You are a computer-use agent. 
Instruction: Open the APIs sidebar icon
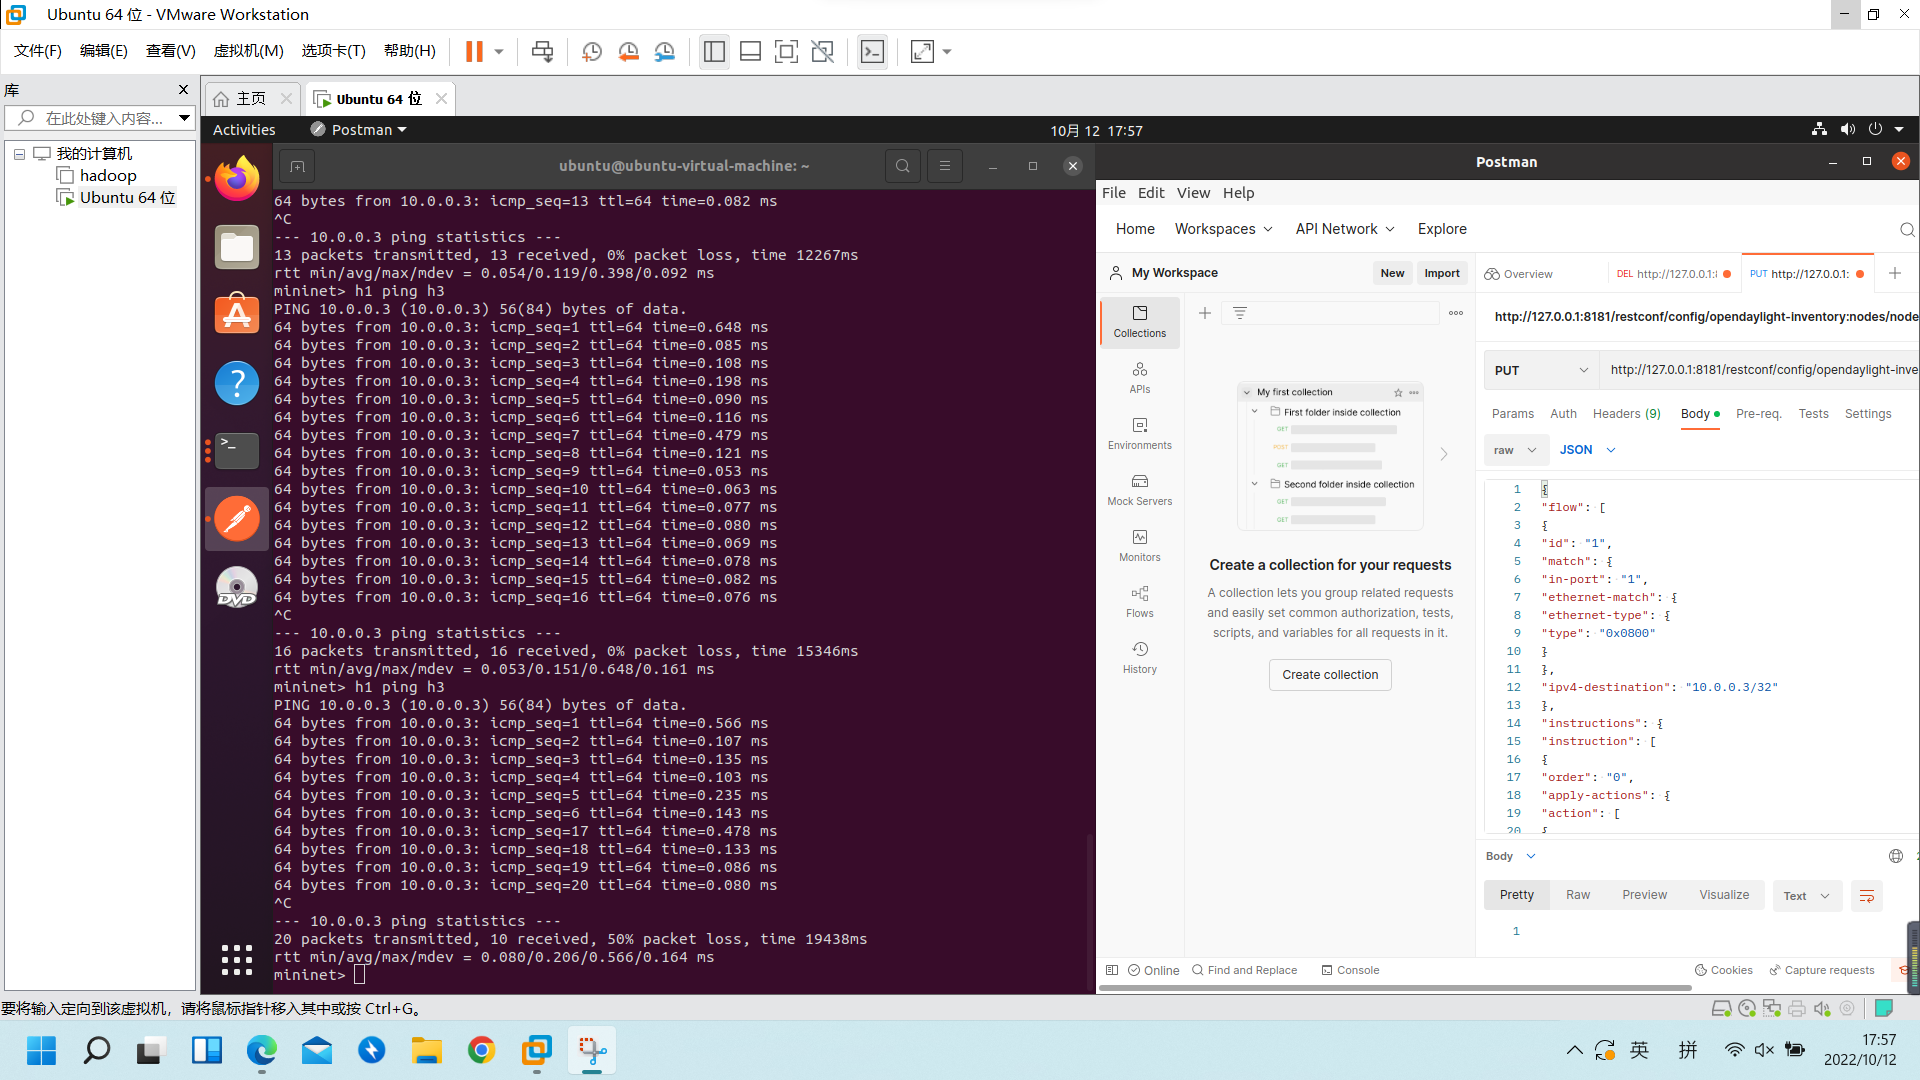(1139, 377)
